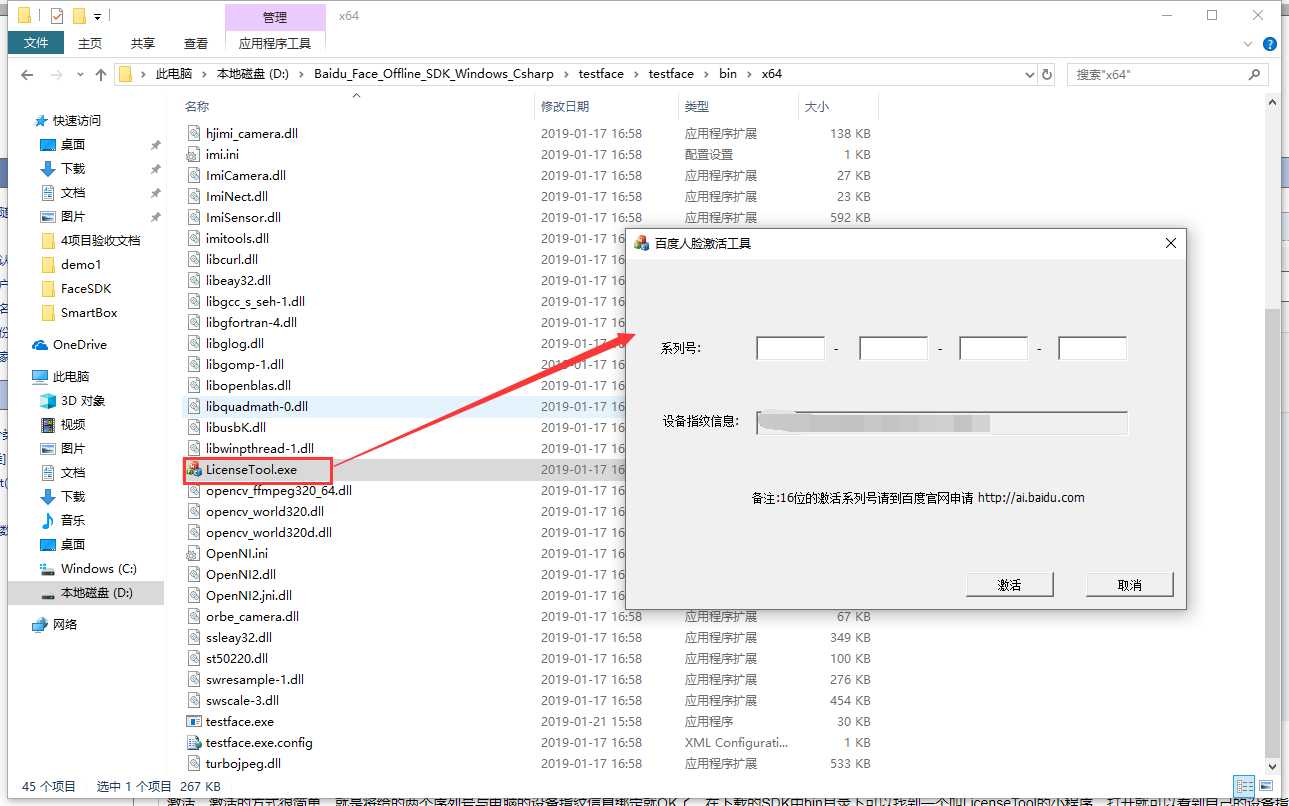
Task: Open 下载 under quick access
Action: pos(73,168)
